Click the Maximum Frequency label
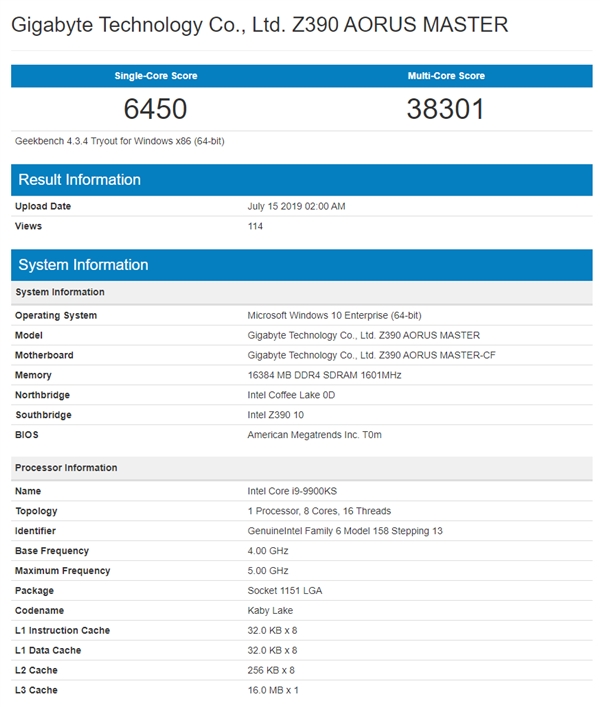 click(62, 571)
